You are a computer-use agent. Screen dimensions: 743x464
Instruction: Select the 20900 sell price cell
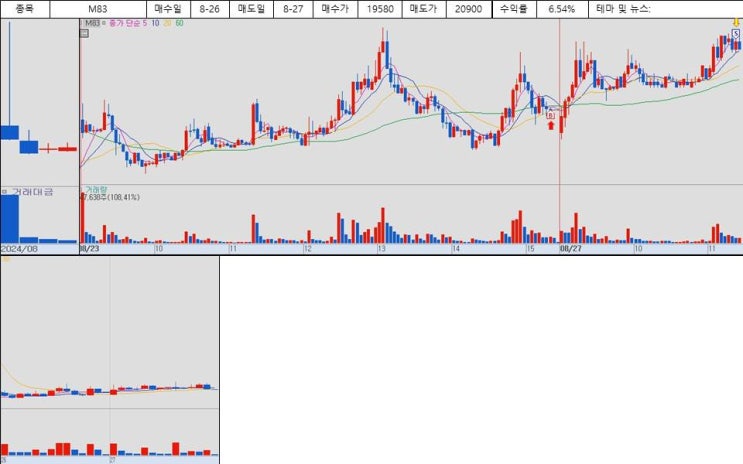[468, 9]
